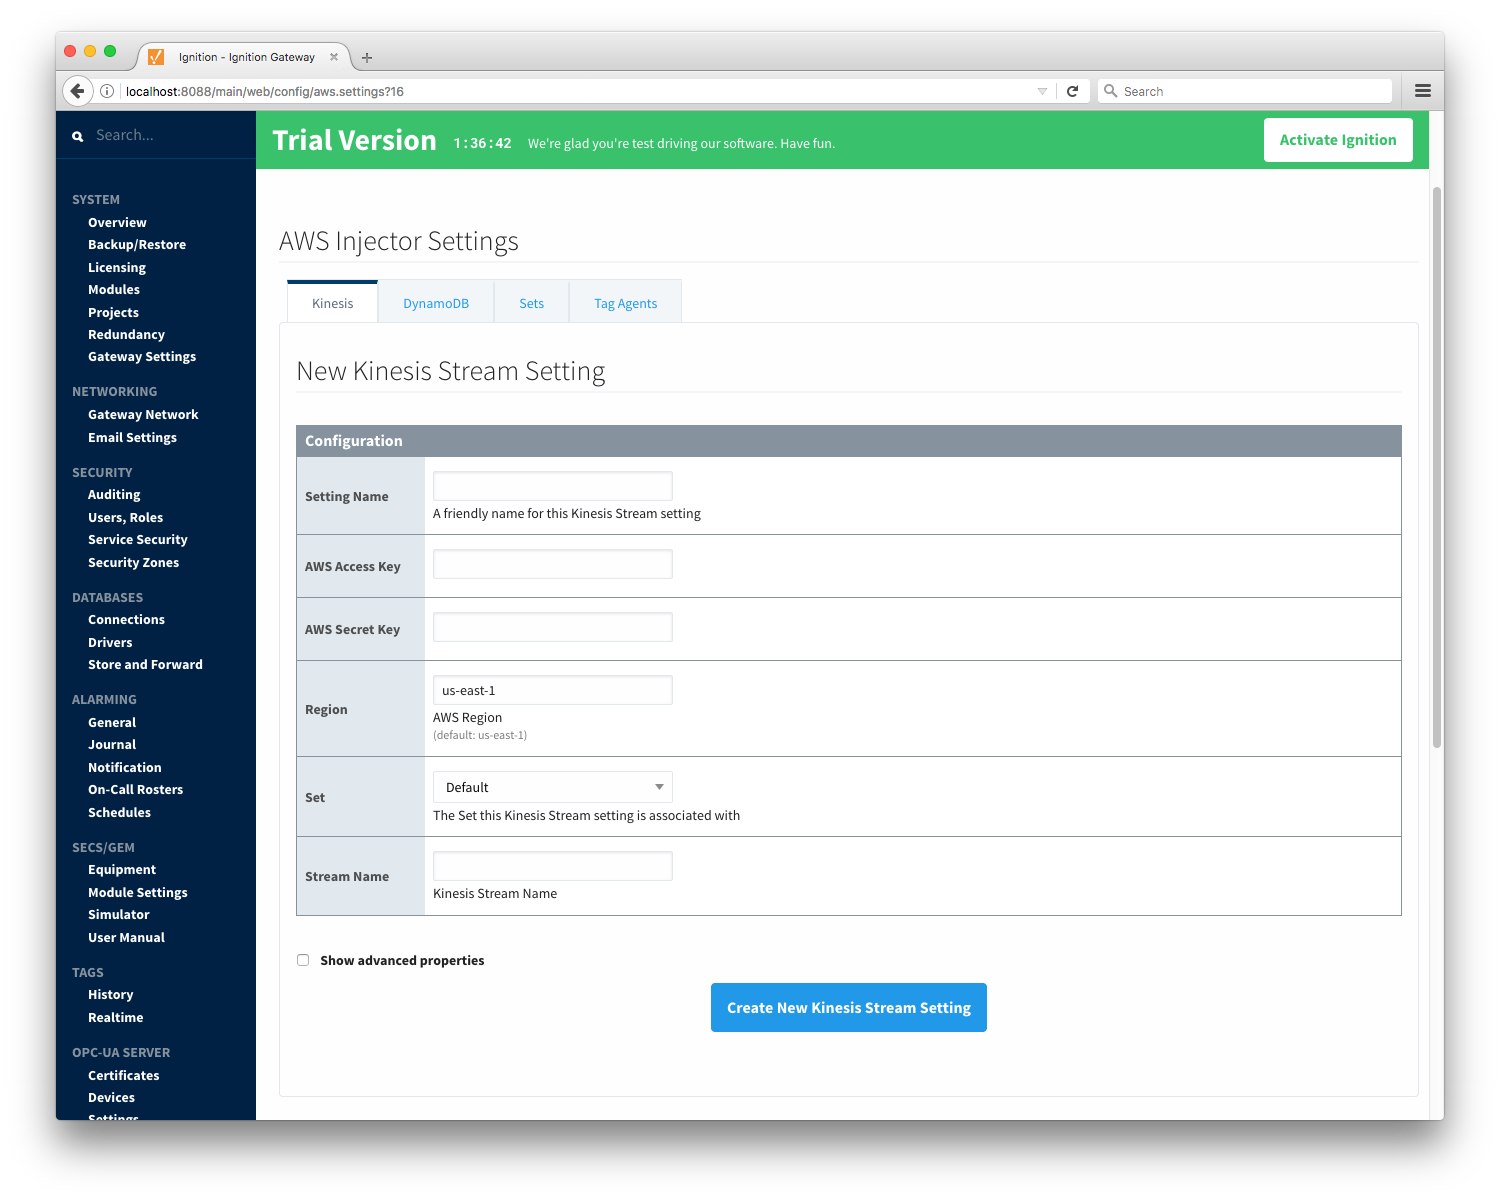The image size is (1500, 1200).
Task: Click the address bar history dropdown arrow
Action: coord(1042,91)
